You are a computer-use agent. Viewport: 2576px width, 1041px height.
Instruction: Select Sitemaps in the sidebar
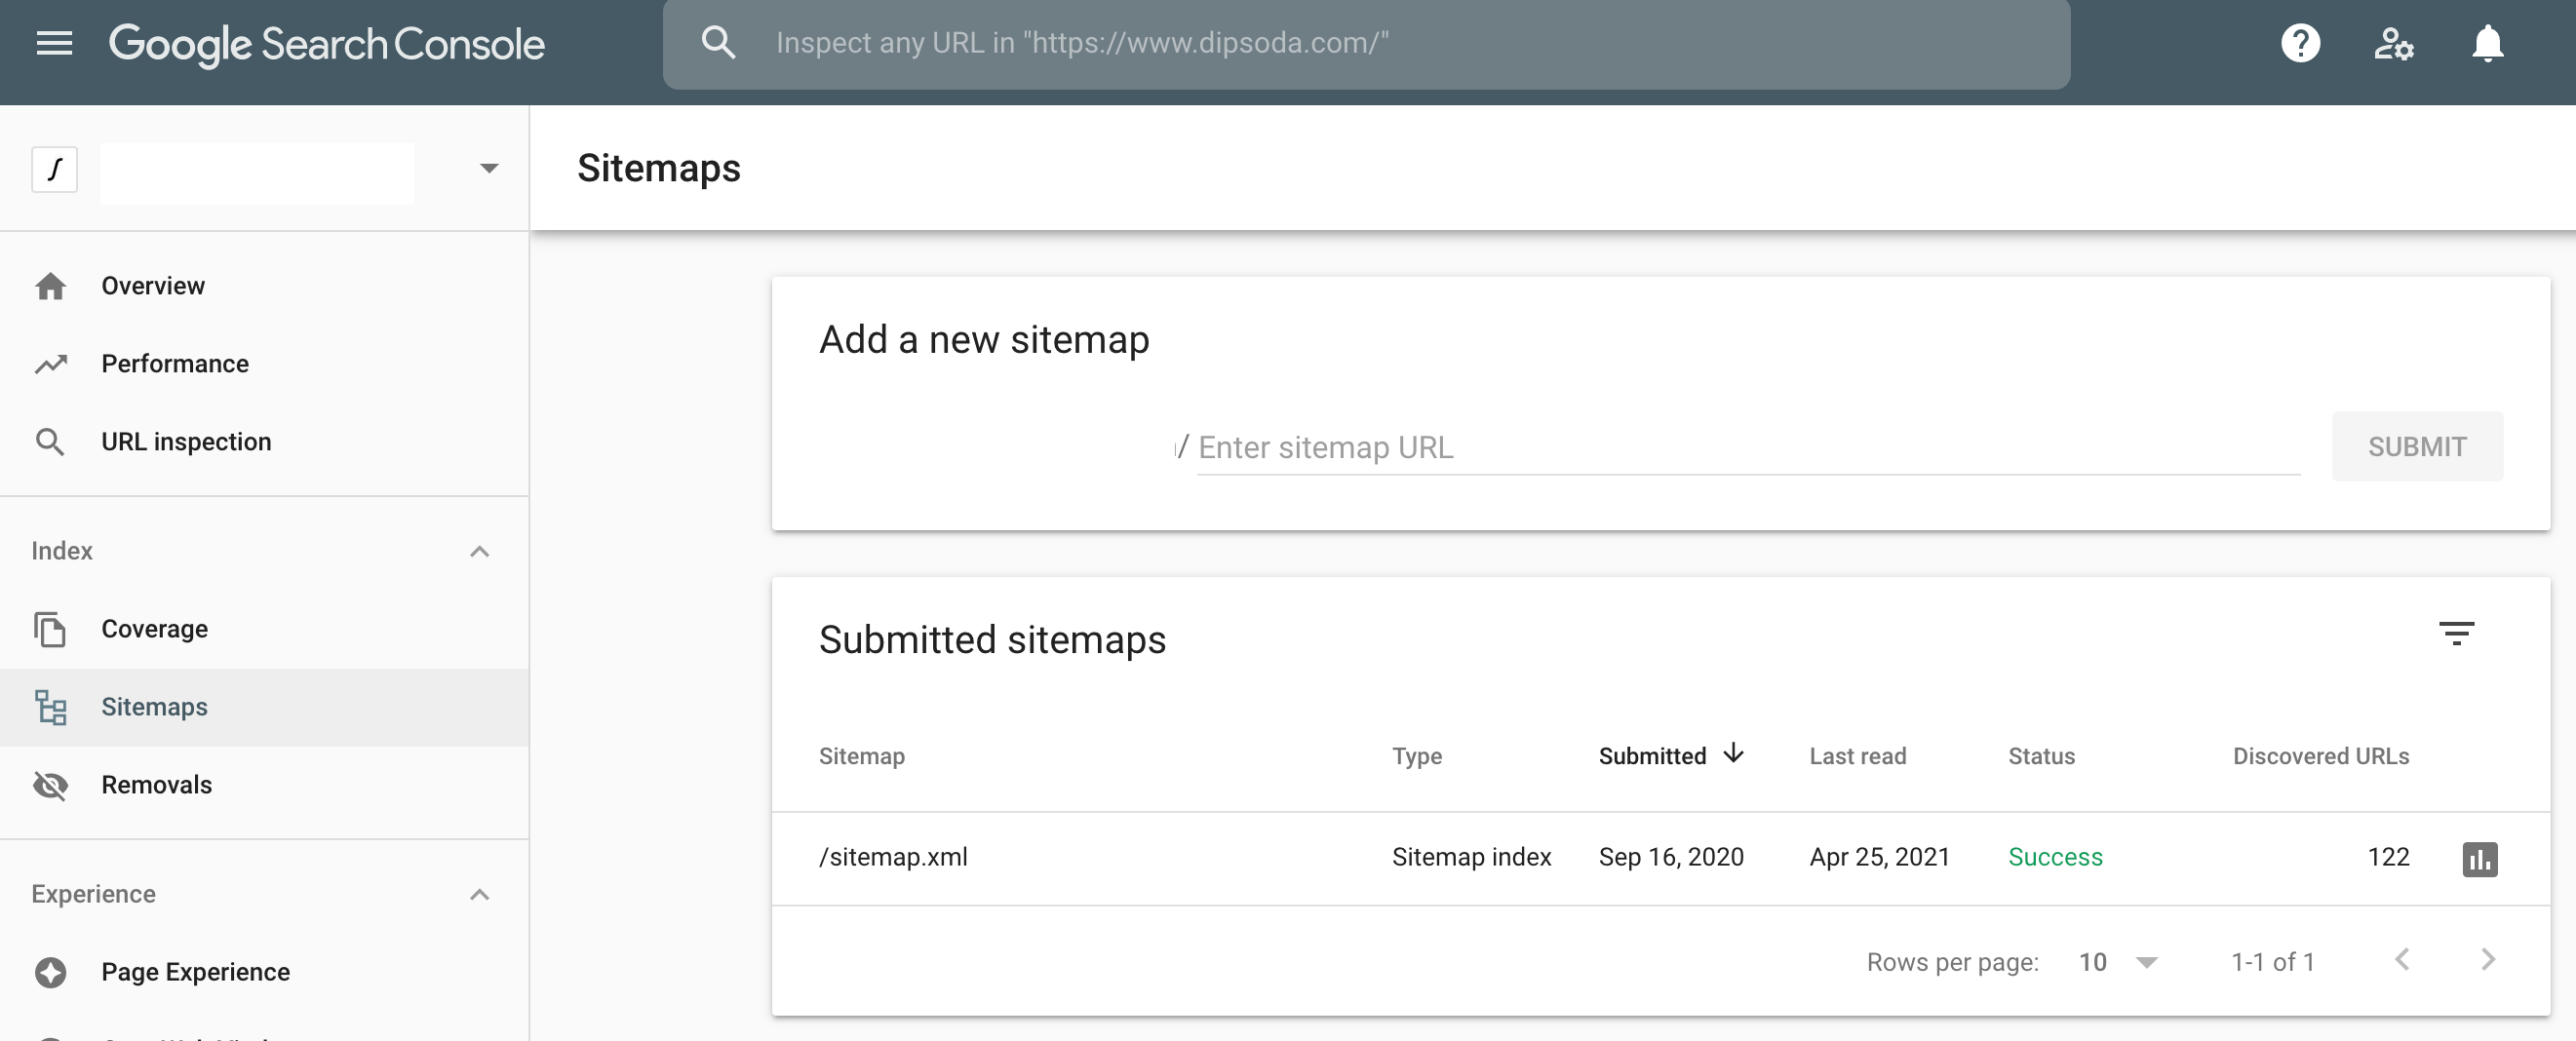264,707
